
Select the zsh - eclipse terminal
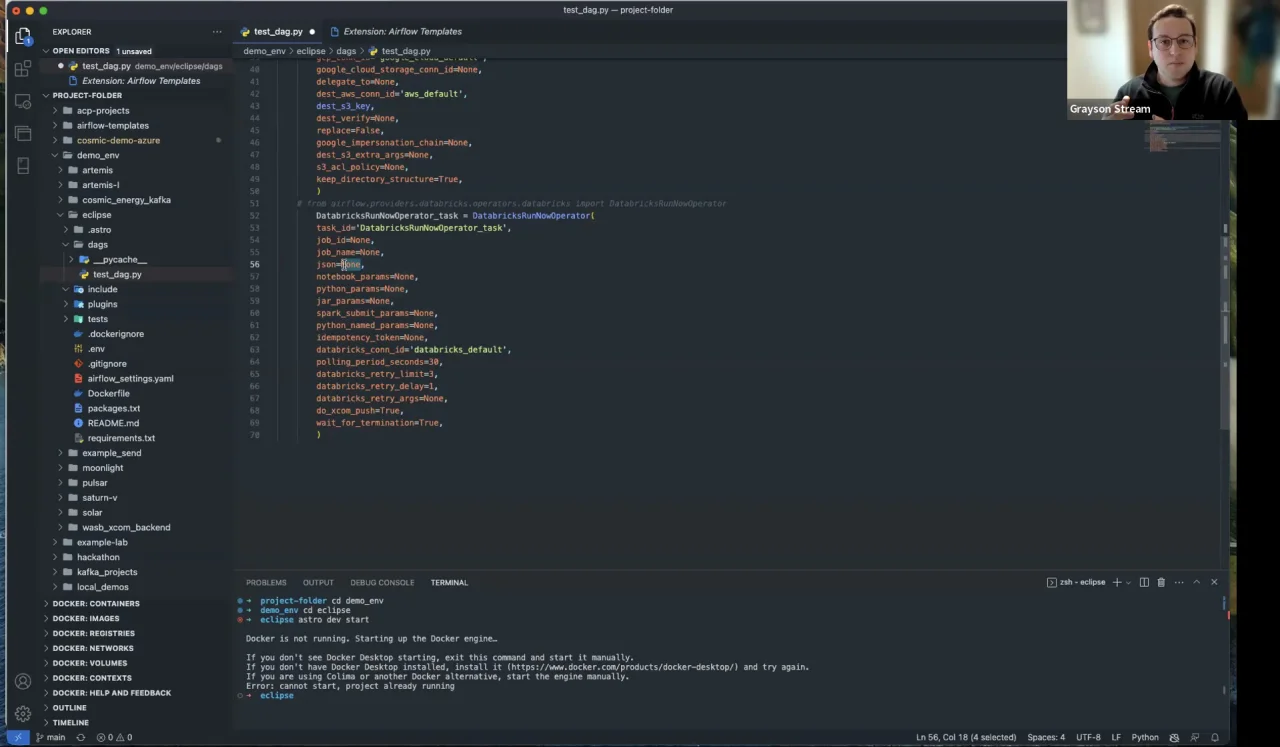(x=1076, y=582)
